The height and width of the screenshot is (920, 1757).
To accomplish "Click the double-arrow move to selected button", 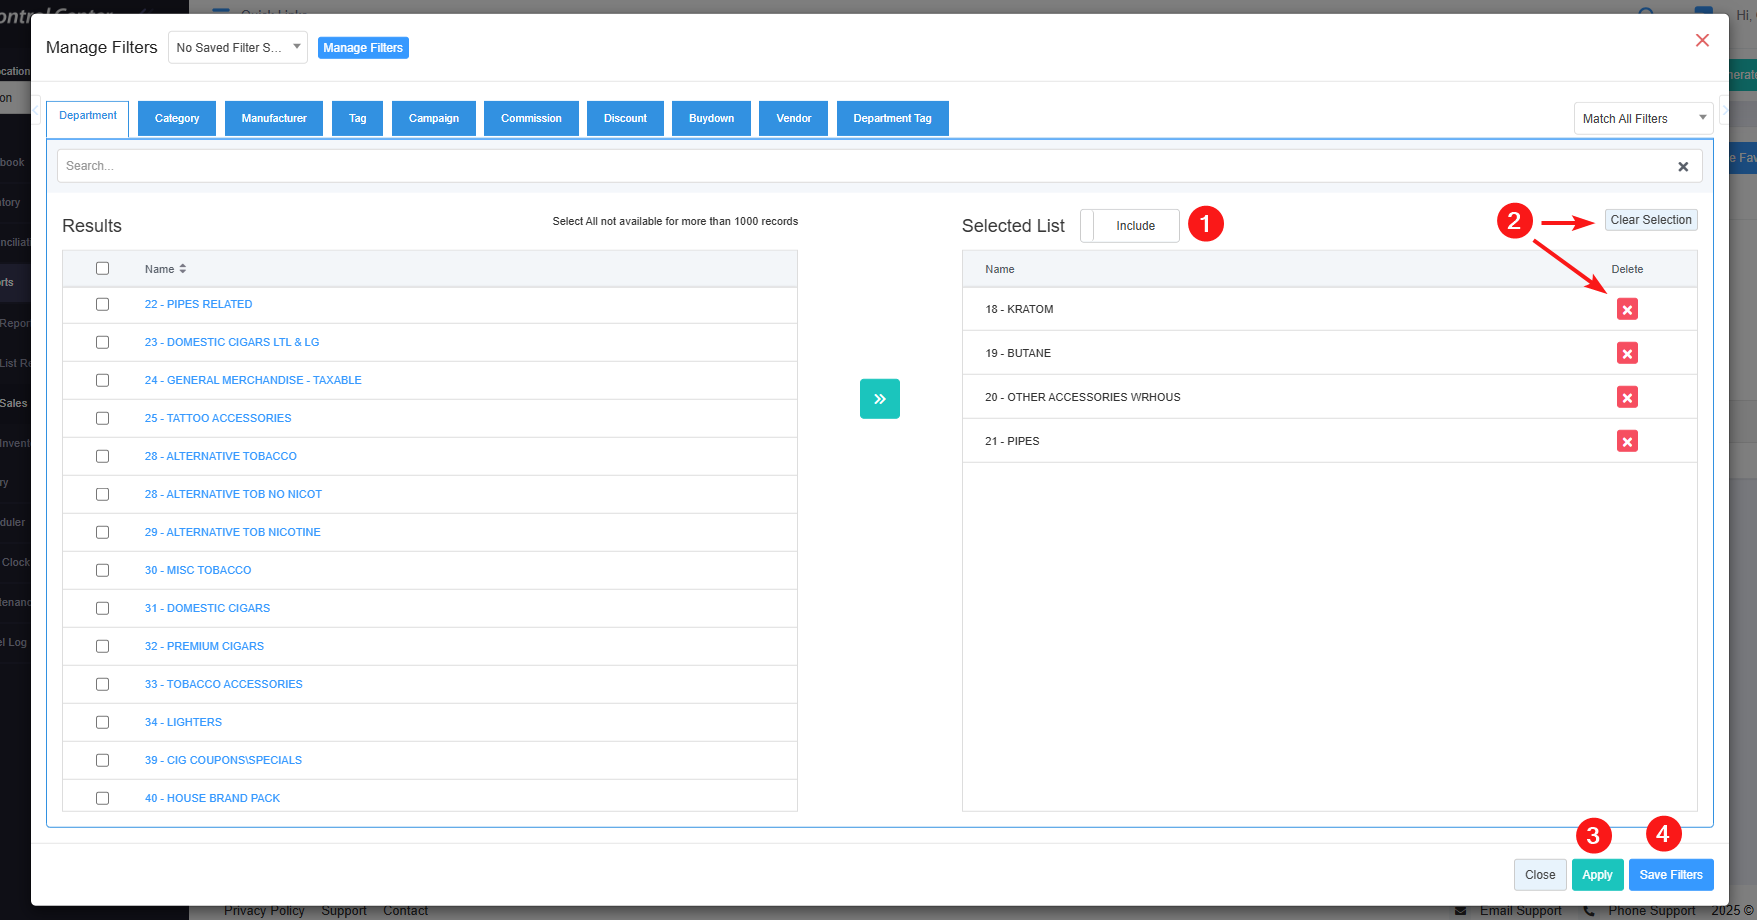I will pyautogui.click(x=879, y=399).
